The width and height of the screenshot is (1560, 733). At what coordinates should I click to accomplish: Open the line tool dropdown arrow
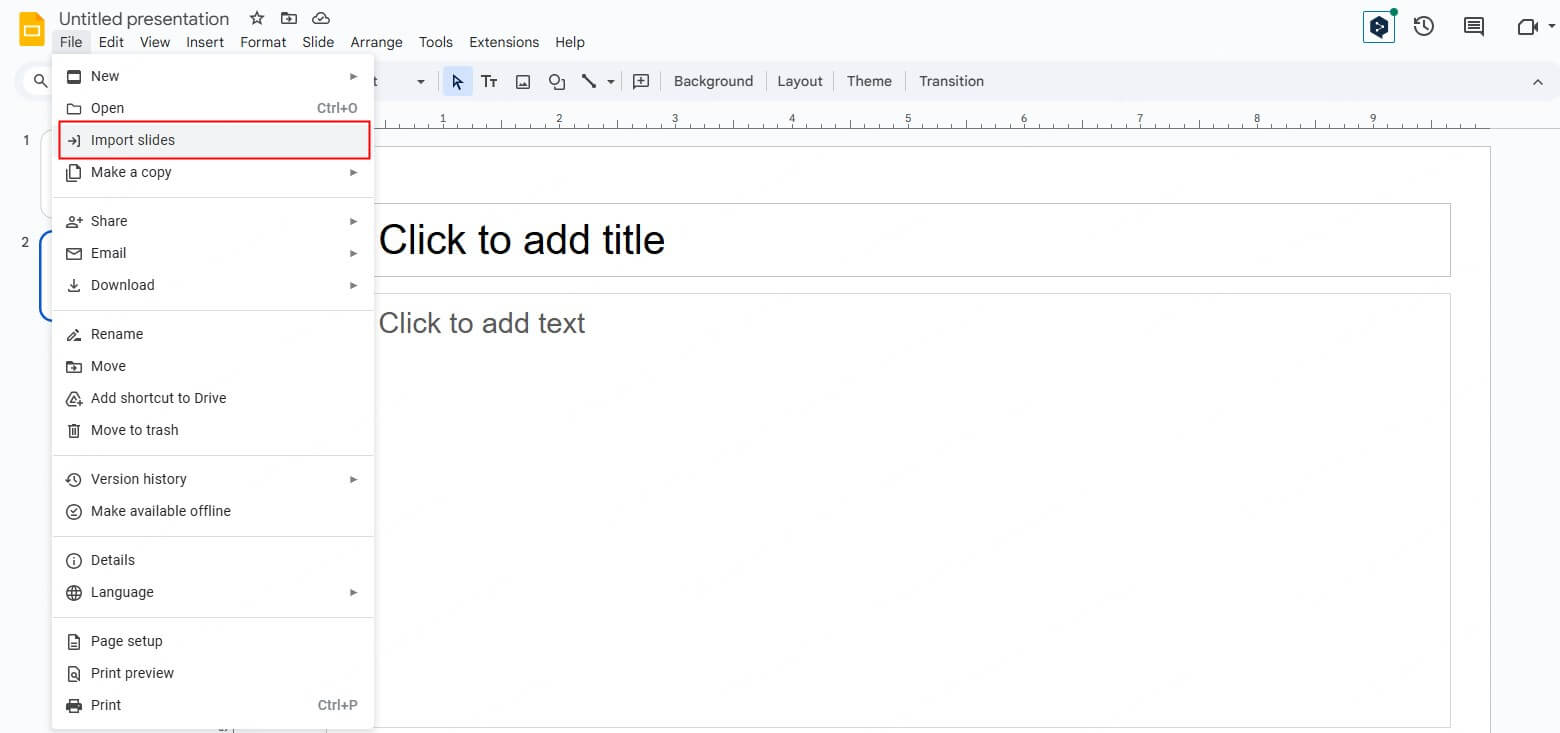611,82
